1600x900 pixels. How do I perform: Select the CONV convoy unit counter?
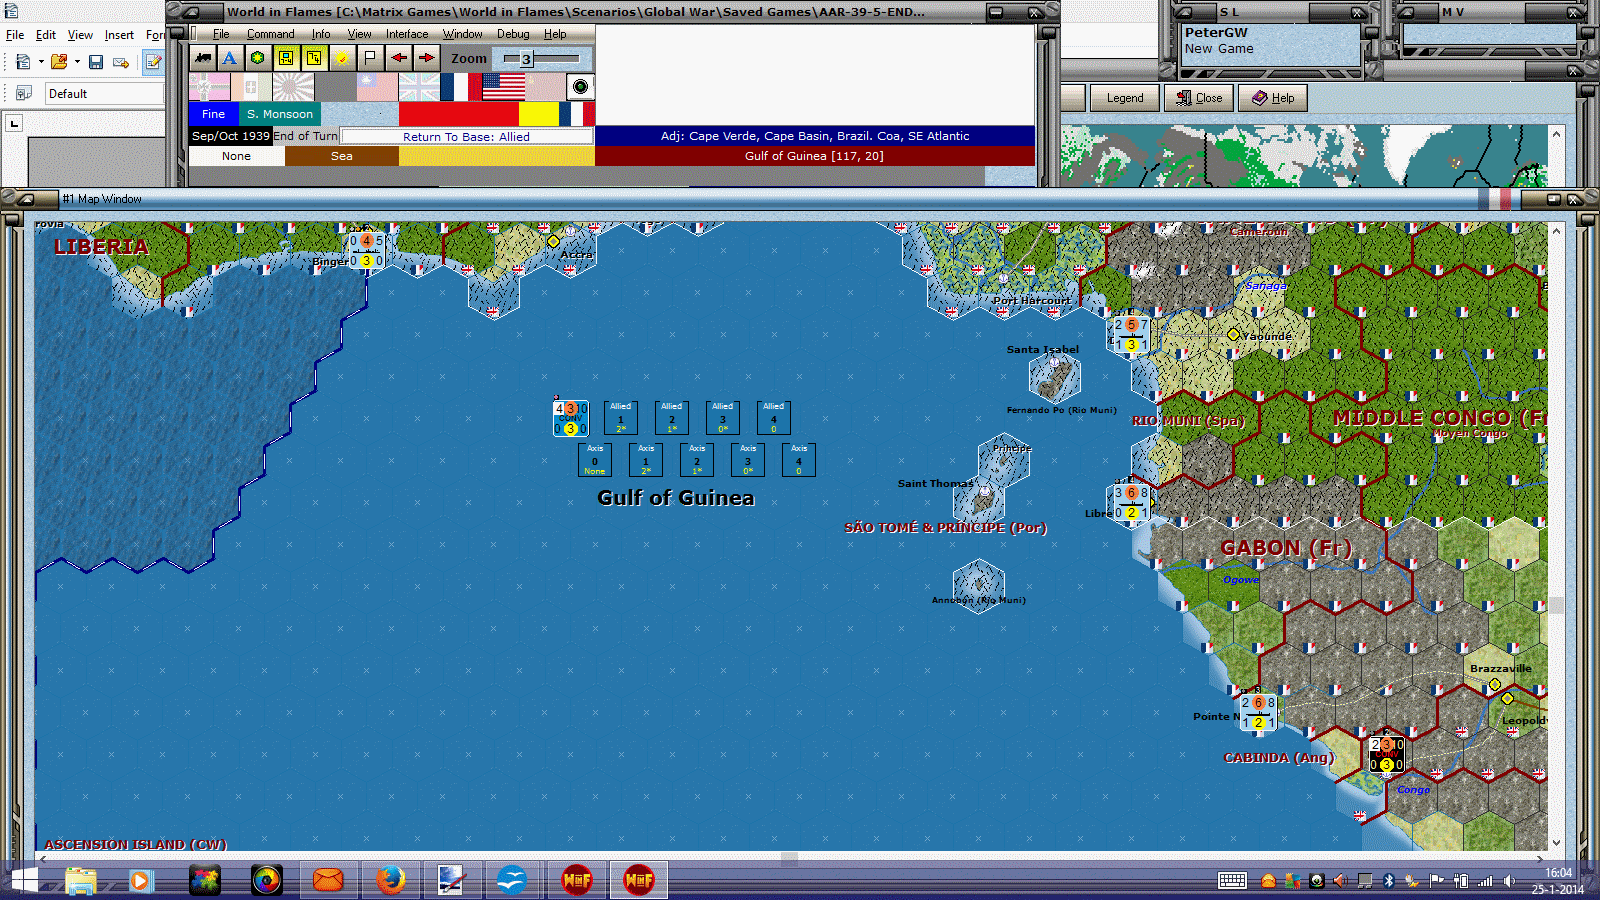571,418
